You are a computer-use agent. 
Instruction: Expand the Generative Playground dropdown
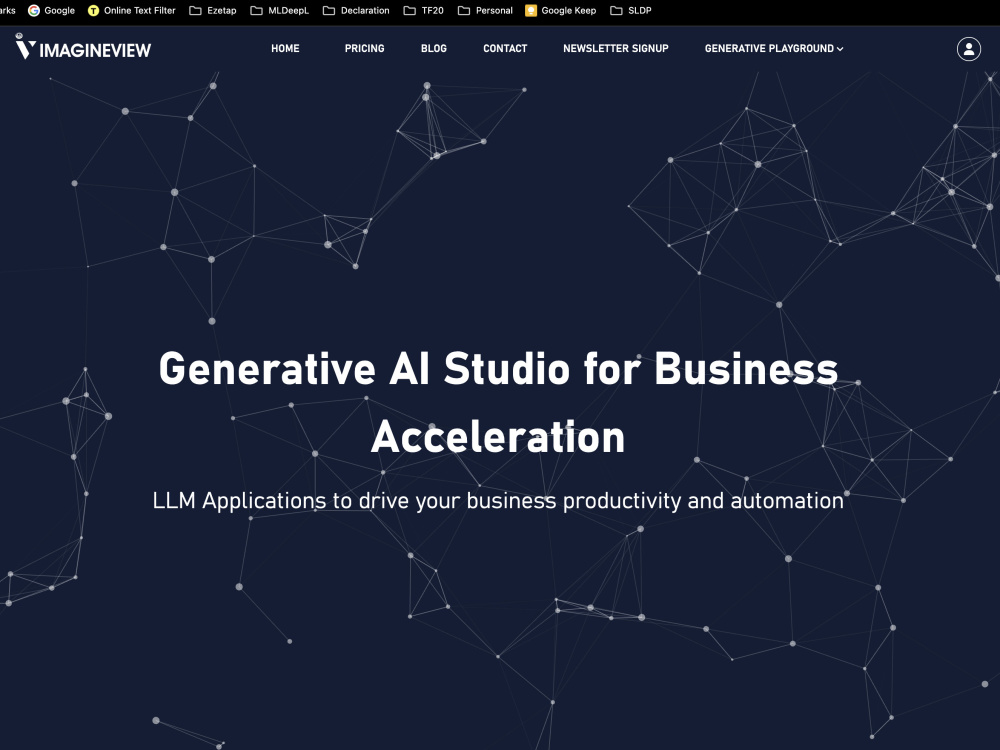[x=770, y=48]
